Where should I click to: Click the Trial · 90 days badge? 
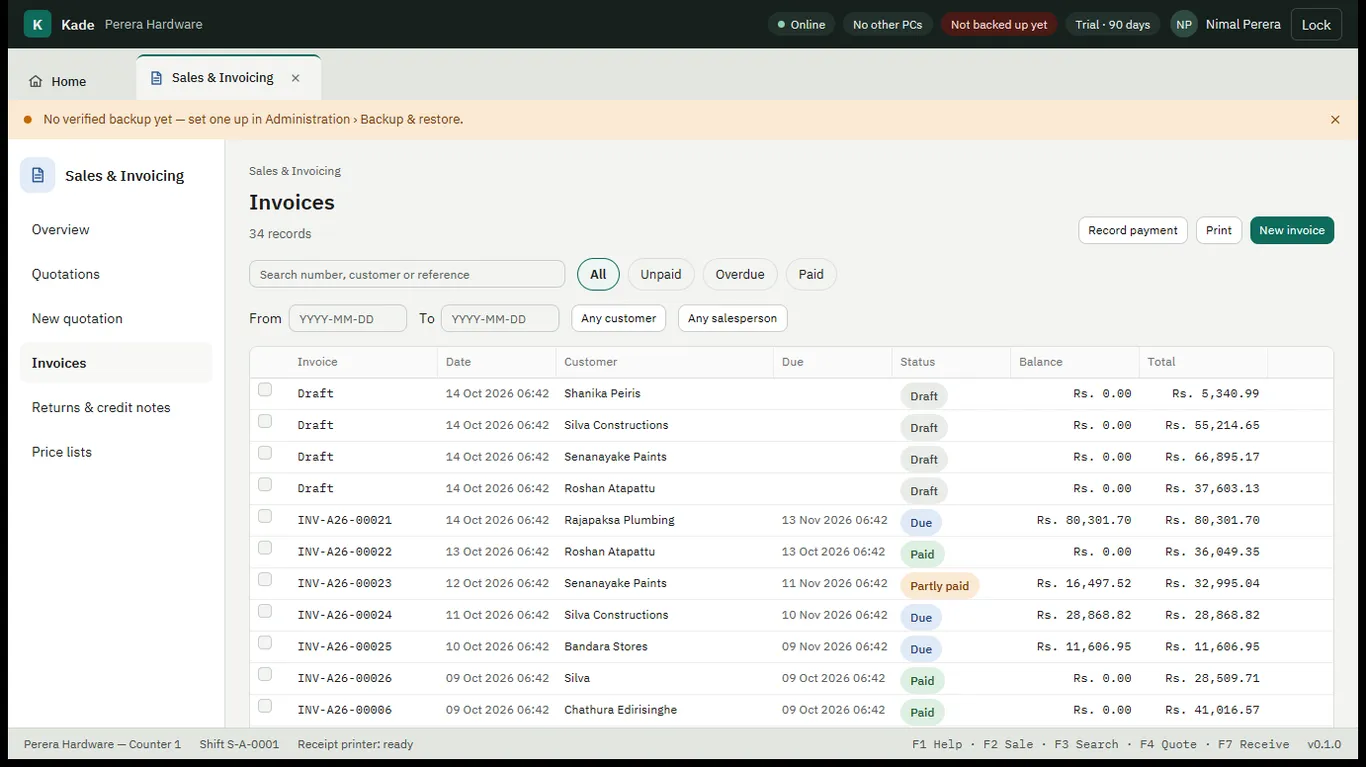point(1113,24)
